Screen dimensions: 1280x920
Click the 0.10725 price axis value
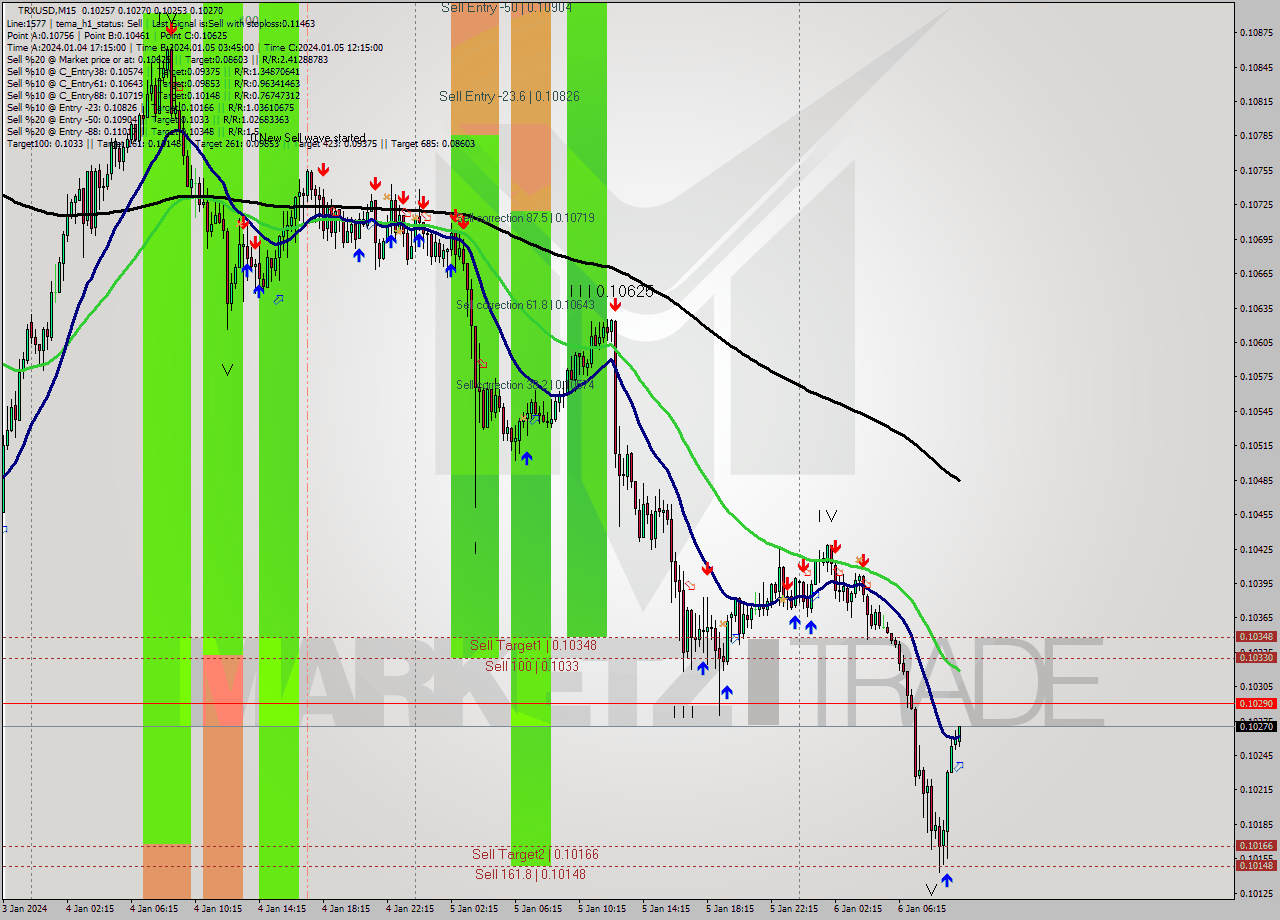click(x=1256, y=204)
